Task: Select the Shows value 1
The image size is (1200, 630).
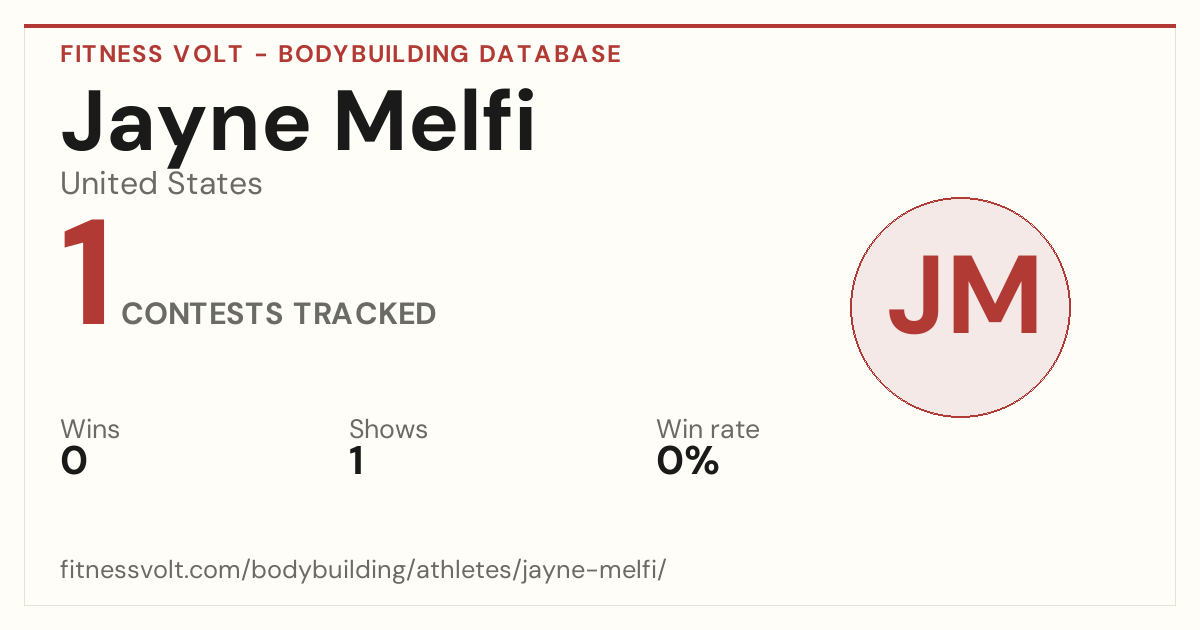Action: tap(356, 461)
